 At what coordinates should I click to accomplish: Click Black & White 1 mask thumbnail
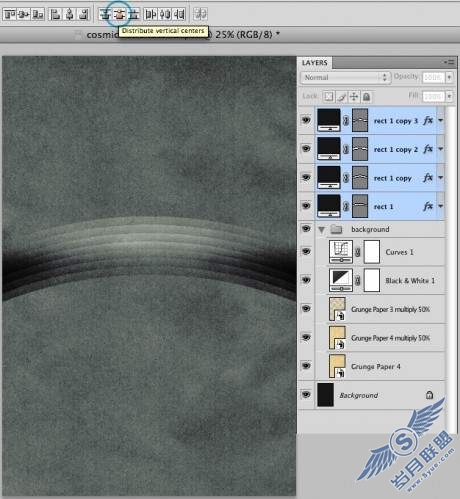[x=372, y=280]
